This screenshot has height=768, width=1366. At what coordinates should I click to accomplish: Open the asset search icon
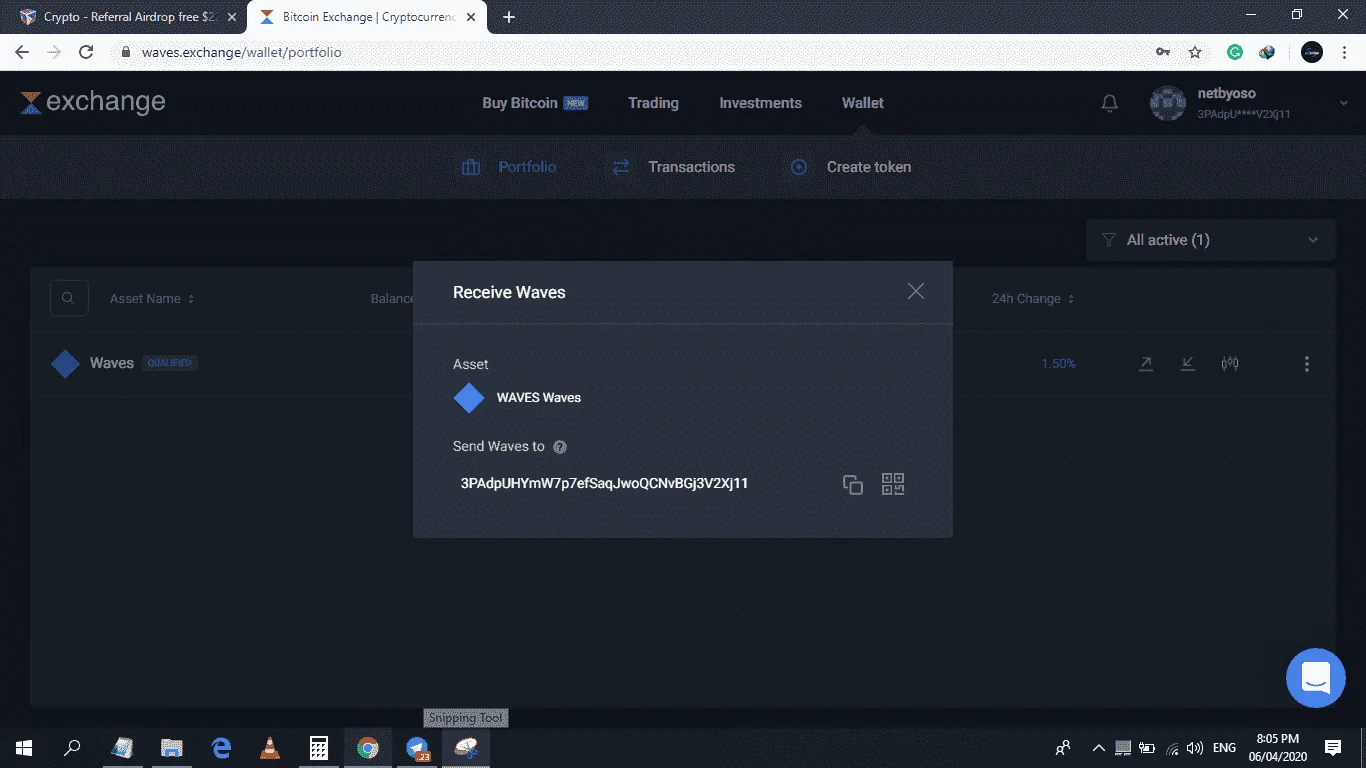coord(69,298)
